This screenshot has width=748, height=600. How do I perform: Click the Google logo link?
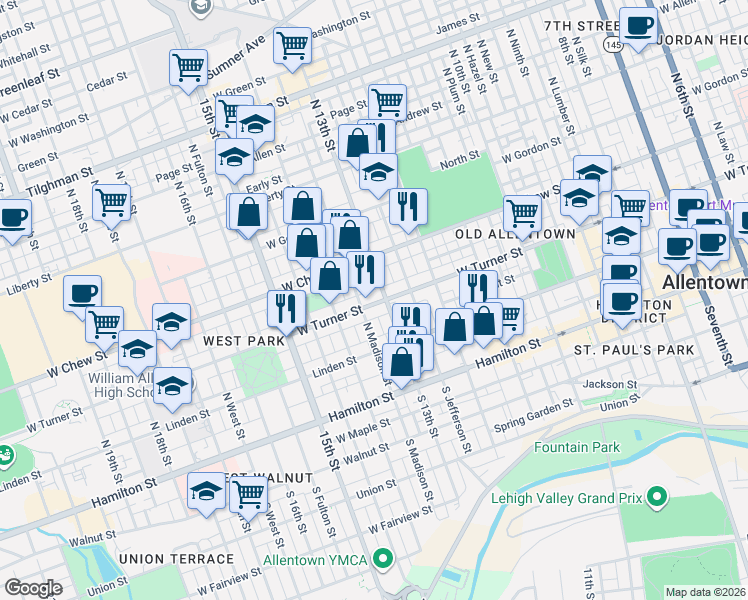point(33,588)
